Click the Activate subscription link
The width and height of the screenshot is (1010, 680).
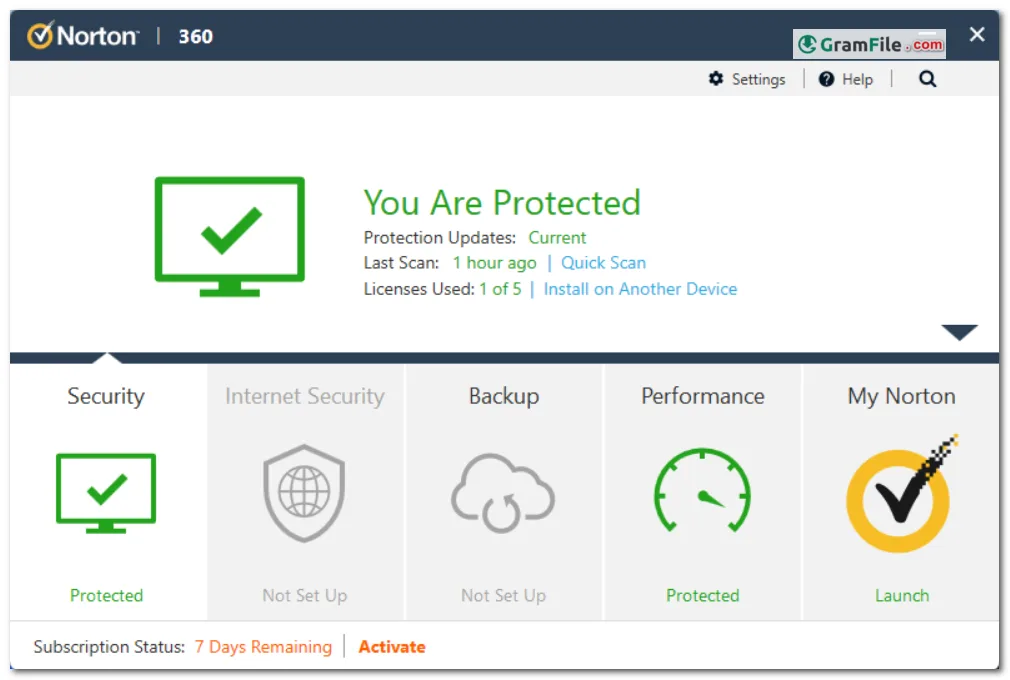click(x=392, y=647)
